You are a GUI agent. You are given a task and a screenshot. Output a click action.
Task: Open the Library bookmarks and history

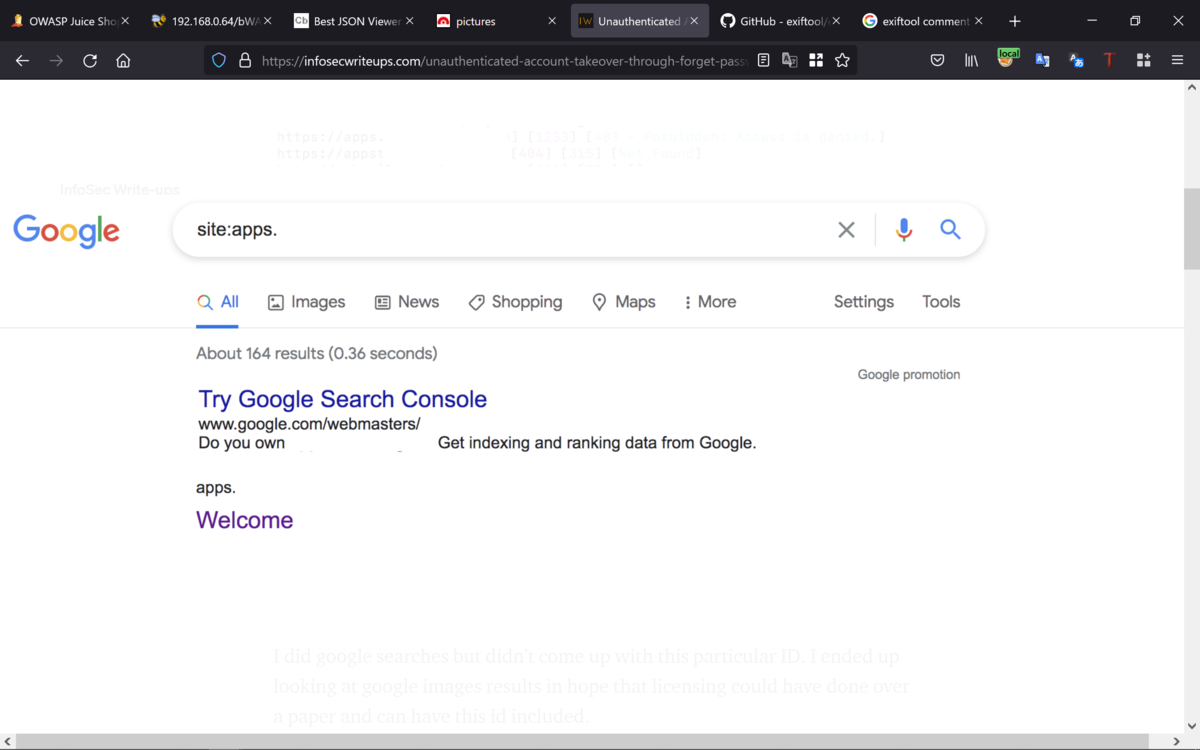coord(971,61)
